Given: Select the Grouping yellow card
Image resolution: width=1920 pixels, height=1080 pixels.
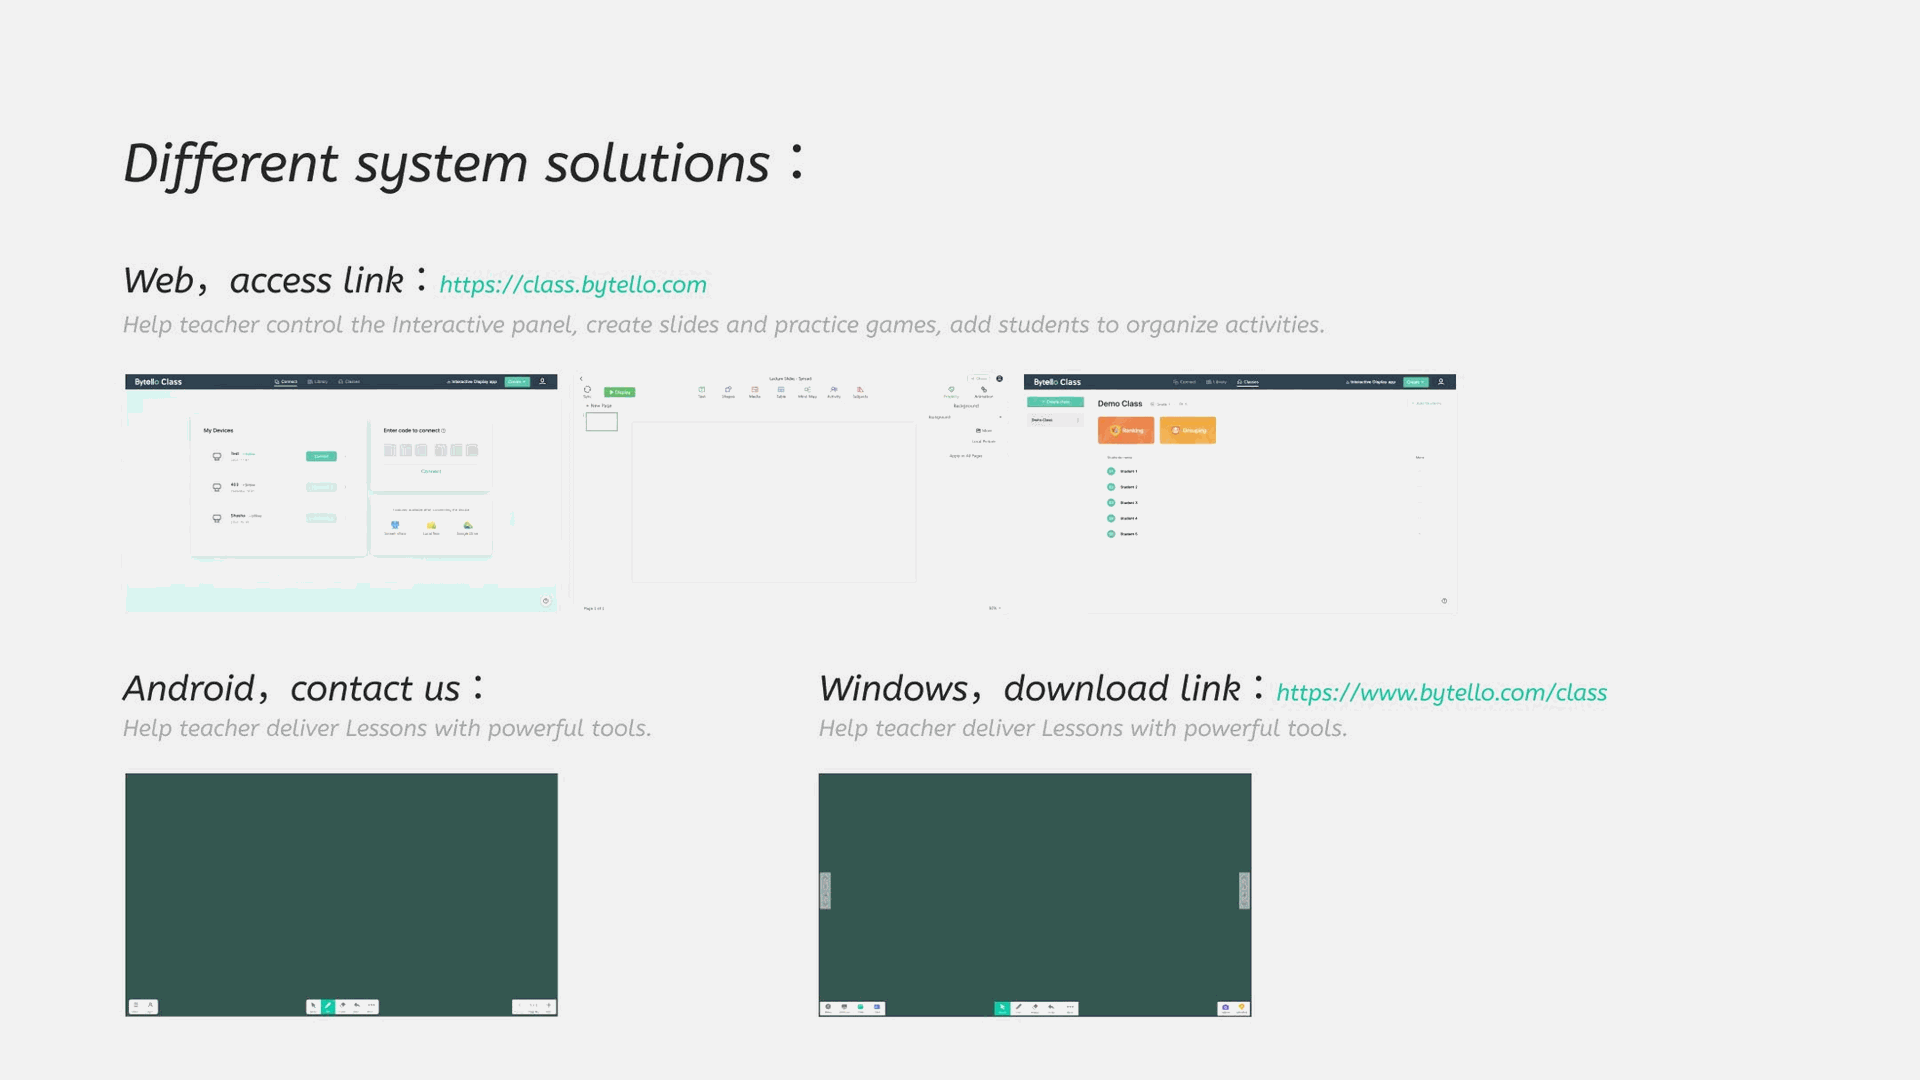Looking at the screenshot, I should click(1187, 430).
